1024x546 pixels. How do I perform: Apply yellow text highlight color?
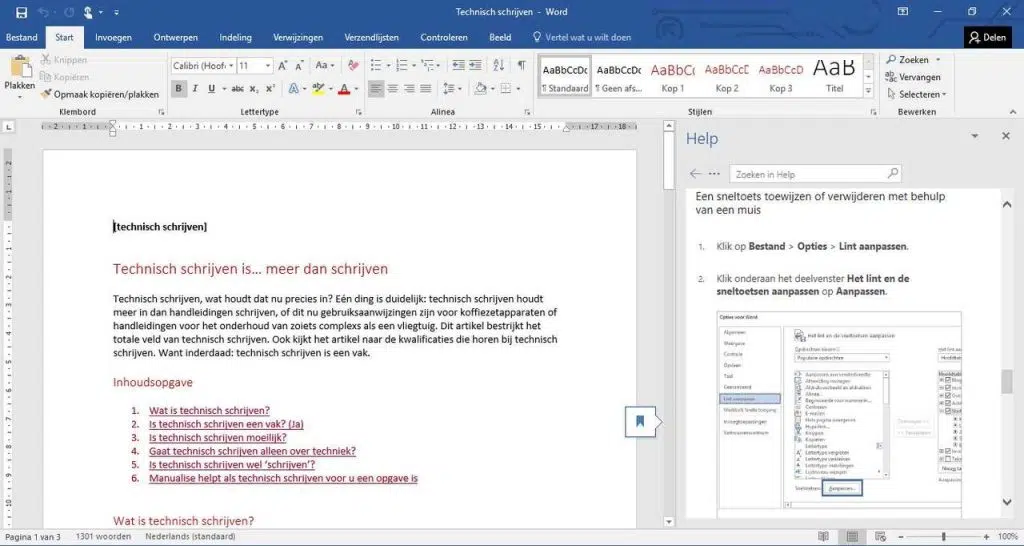coord(317,88)
